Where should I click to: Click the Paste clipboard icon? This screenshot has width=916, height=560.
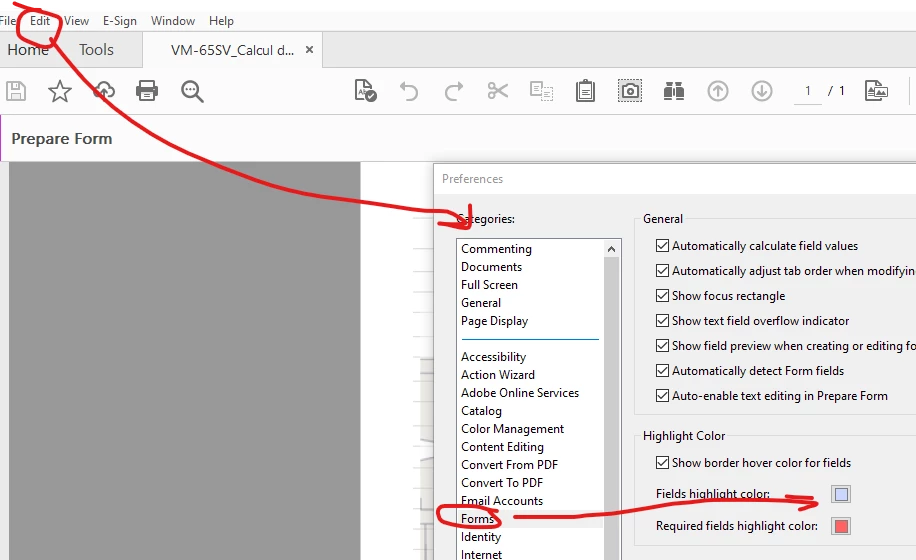click(x=585, y=91)
